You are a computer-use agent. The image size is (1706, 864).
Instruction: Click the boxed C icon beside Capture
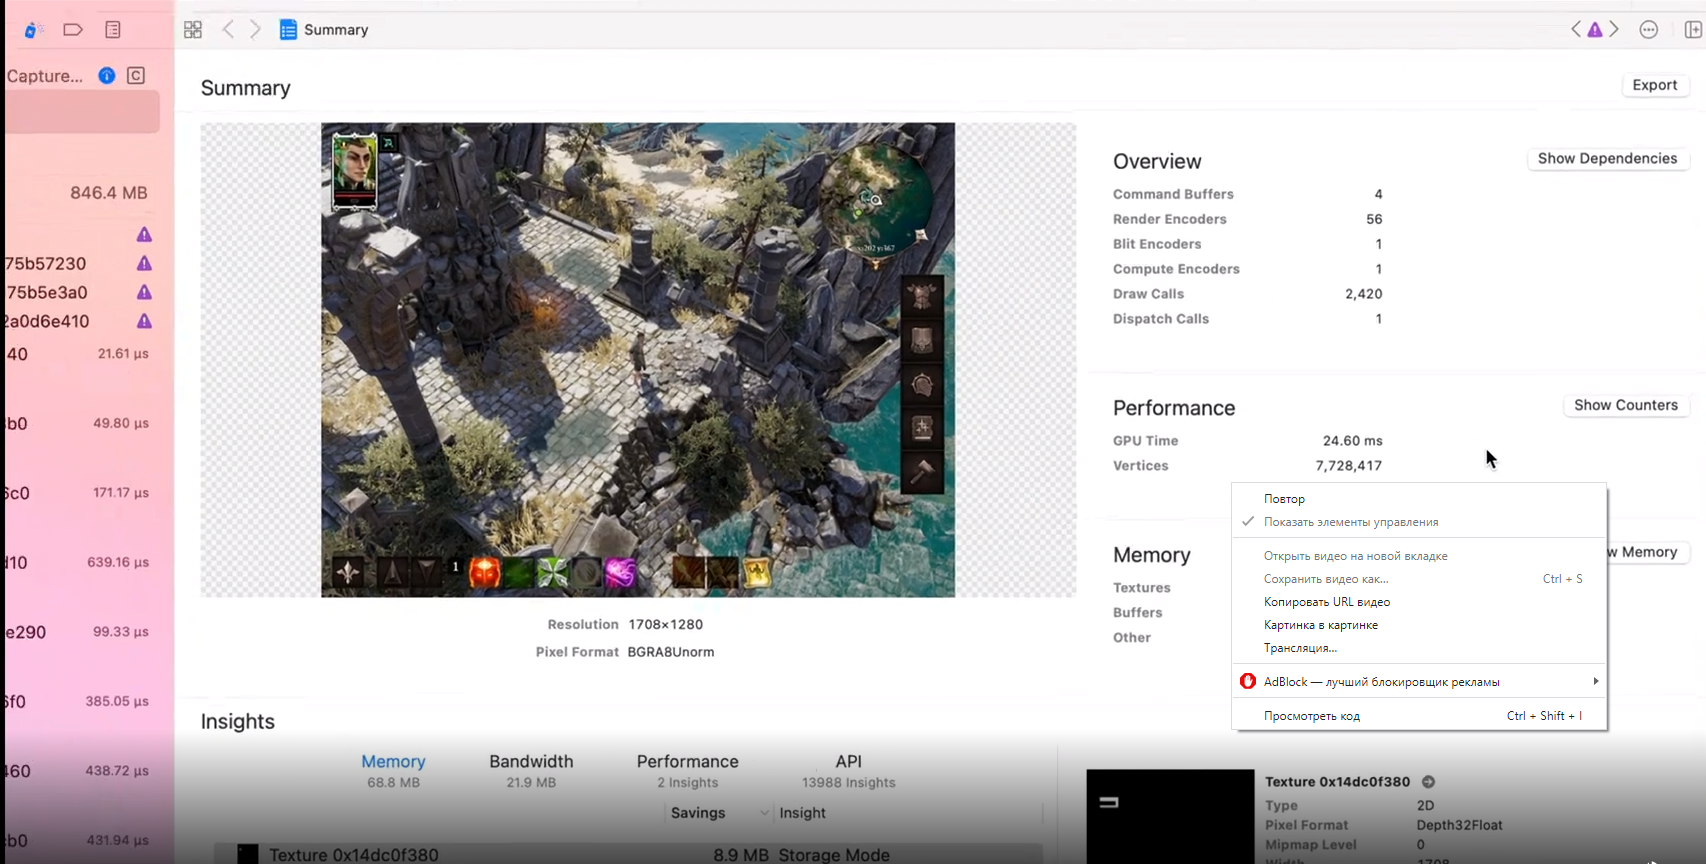tap(136, 76)
